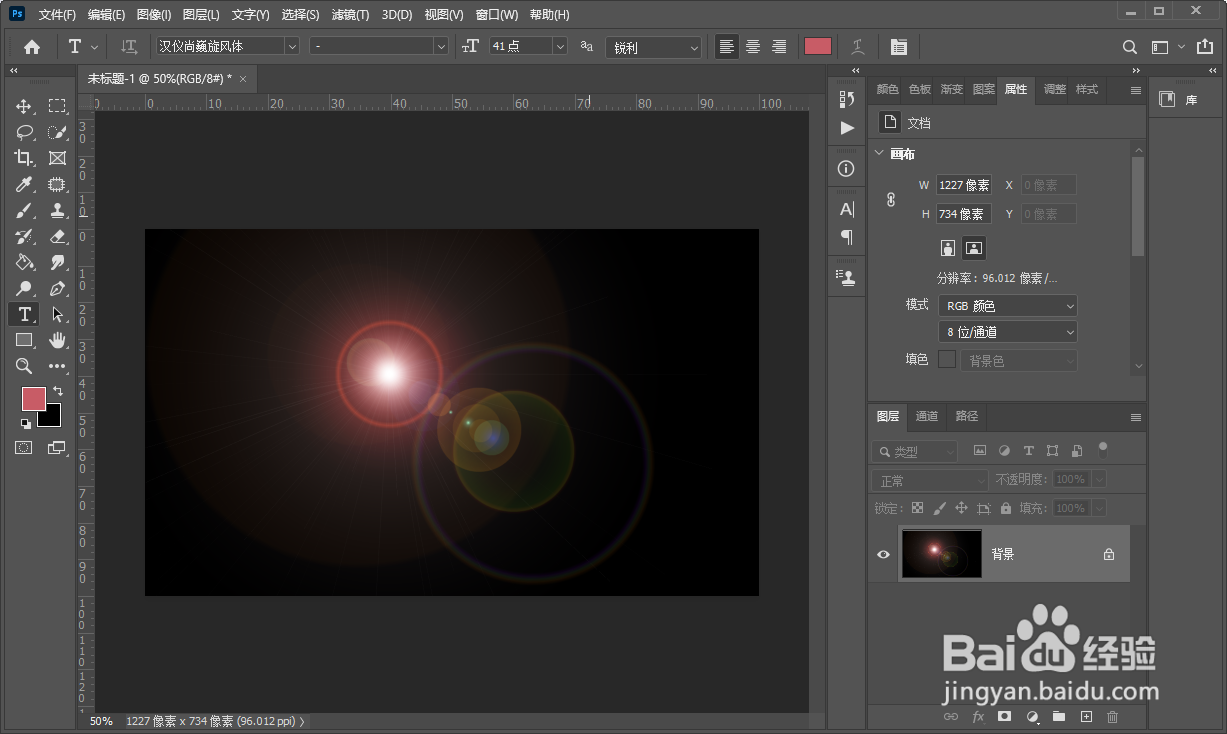Toggle visibility of the 背景 layer

[x=883, y=554]
